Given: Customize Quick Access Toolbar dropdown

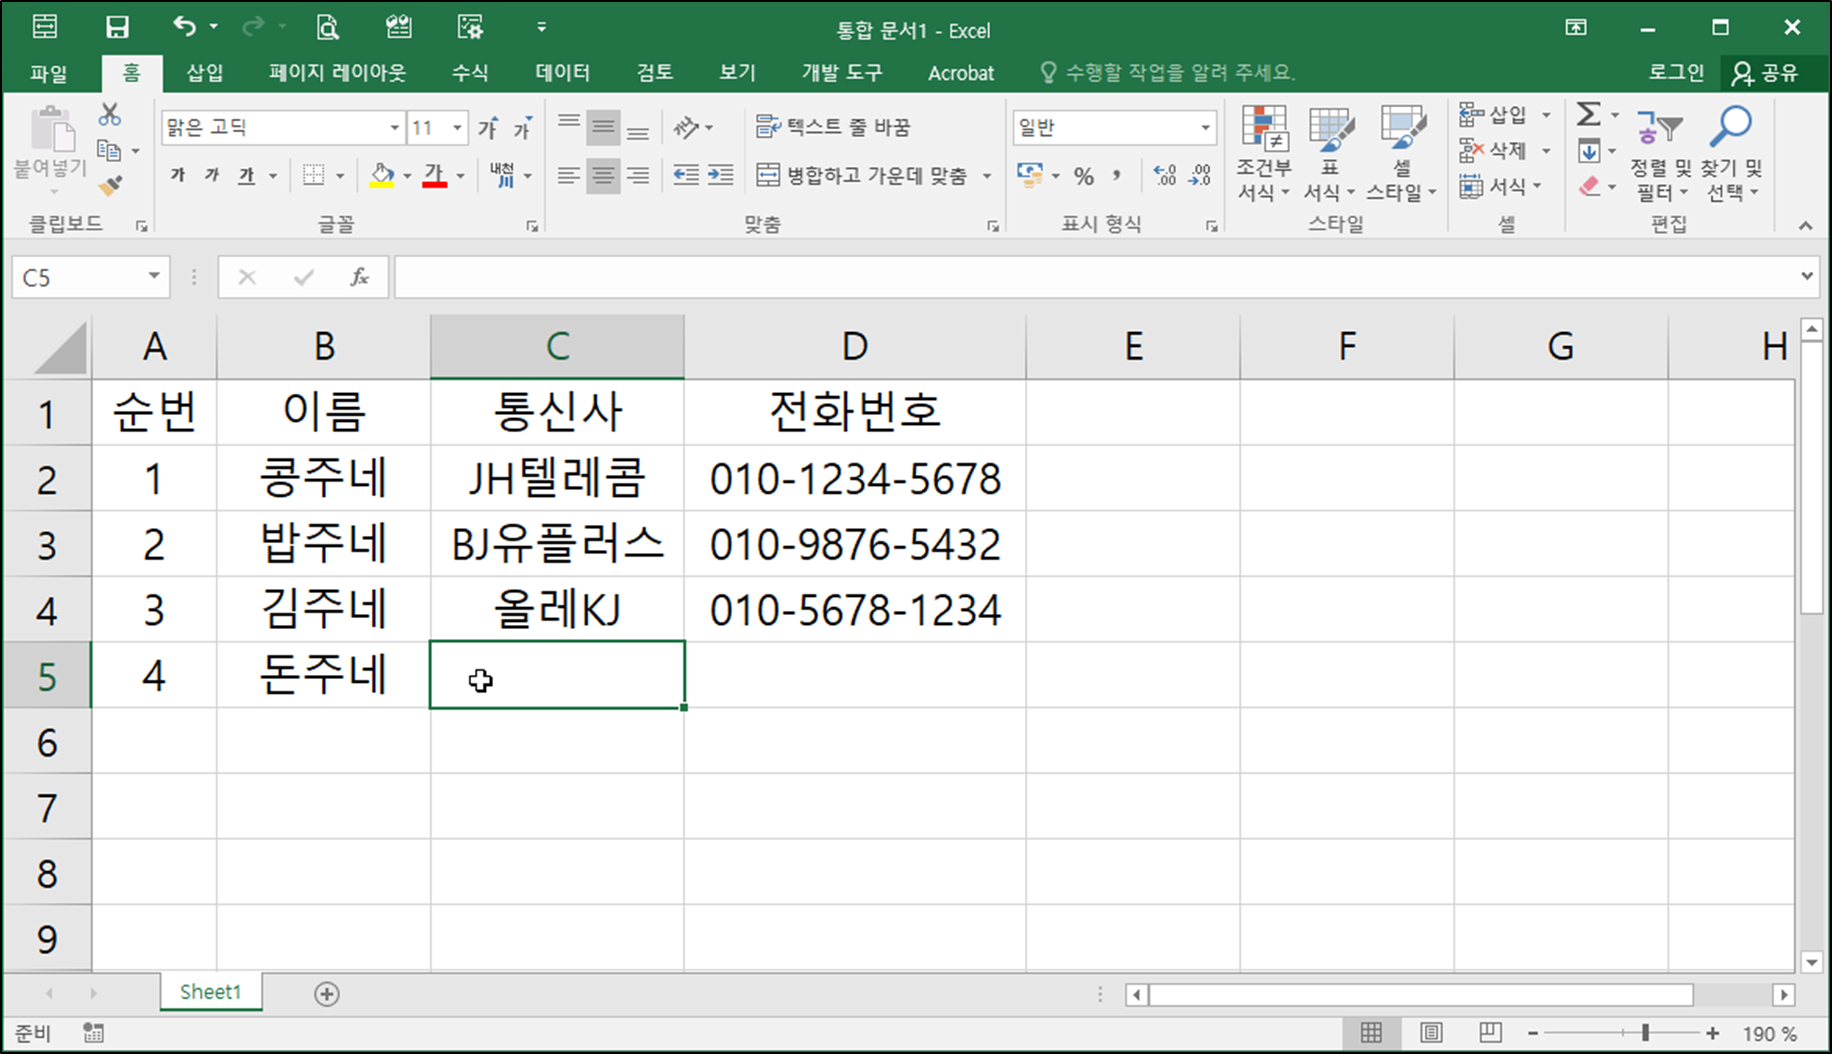Looking at the screenshot, I should pyautogui.click(x=541, y=27).
